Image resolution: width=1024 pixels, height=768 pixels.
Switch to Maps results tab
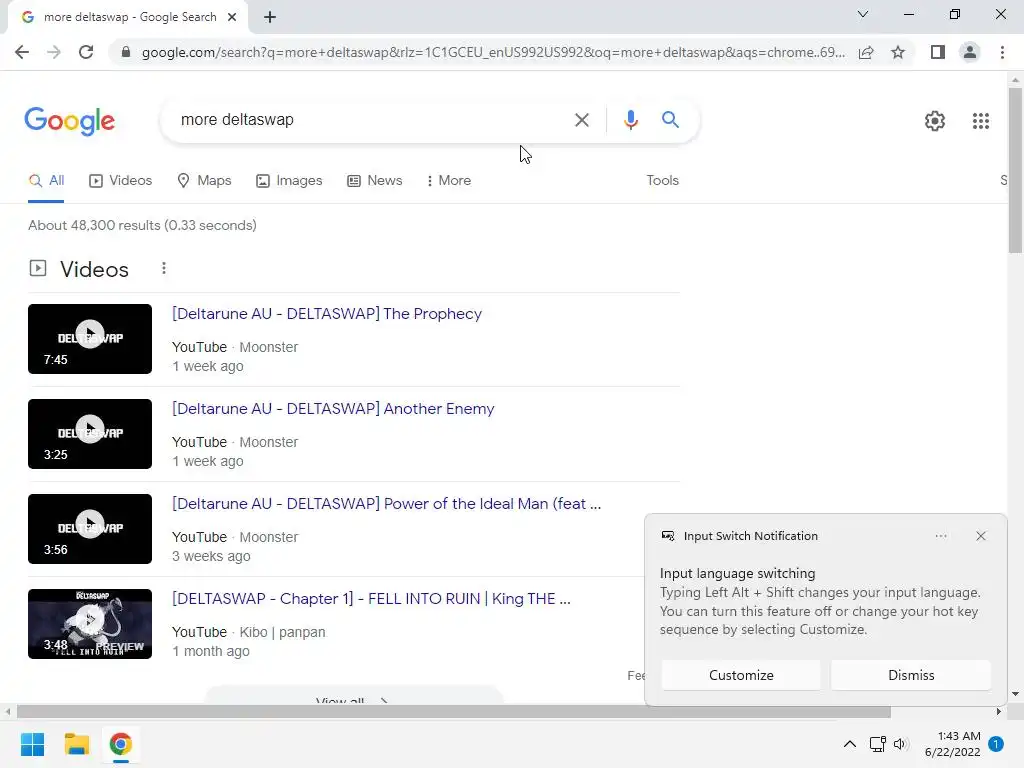pyautogui.click(x=204, y=180)
